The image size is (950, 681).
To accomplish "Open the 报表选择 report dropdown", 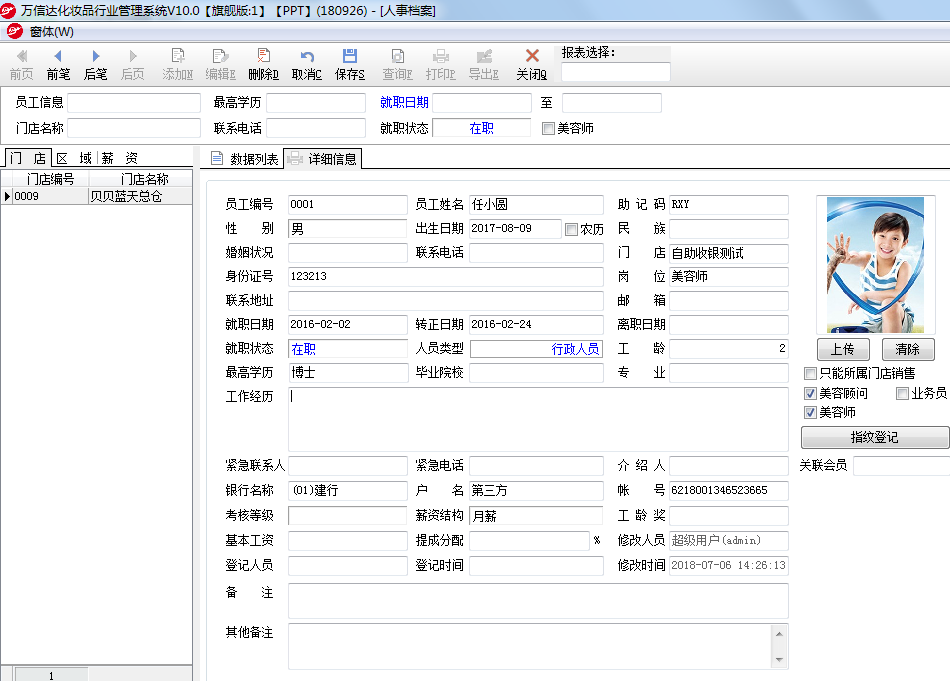I will [616, 72].
